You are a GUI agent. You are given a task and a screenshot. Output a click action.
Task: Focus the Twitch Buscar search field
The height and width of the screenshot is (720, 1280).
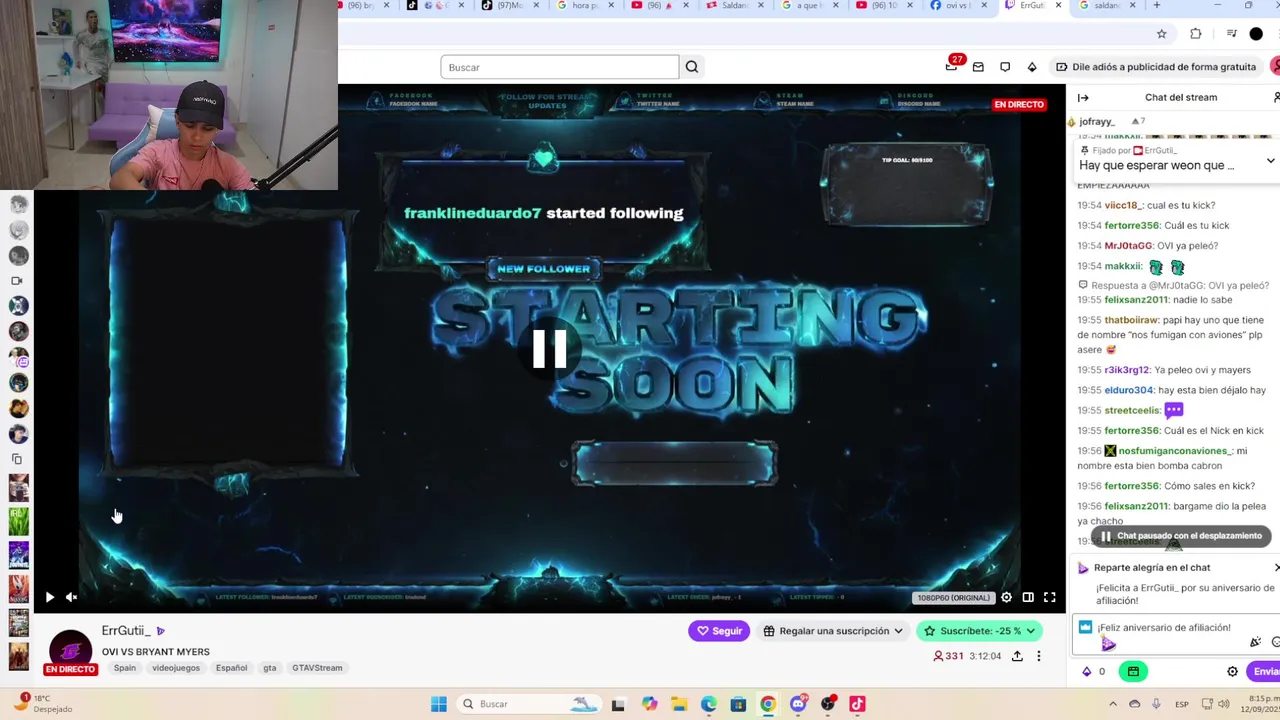tap(560, 67)
